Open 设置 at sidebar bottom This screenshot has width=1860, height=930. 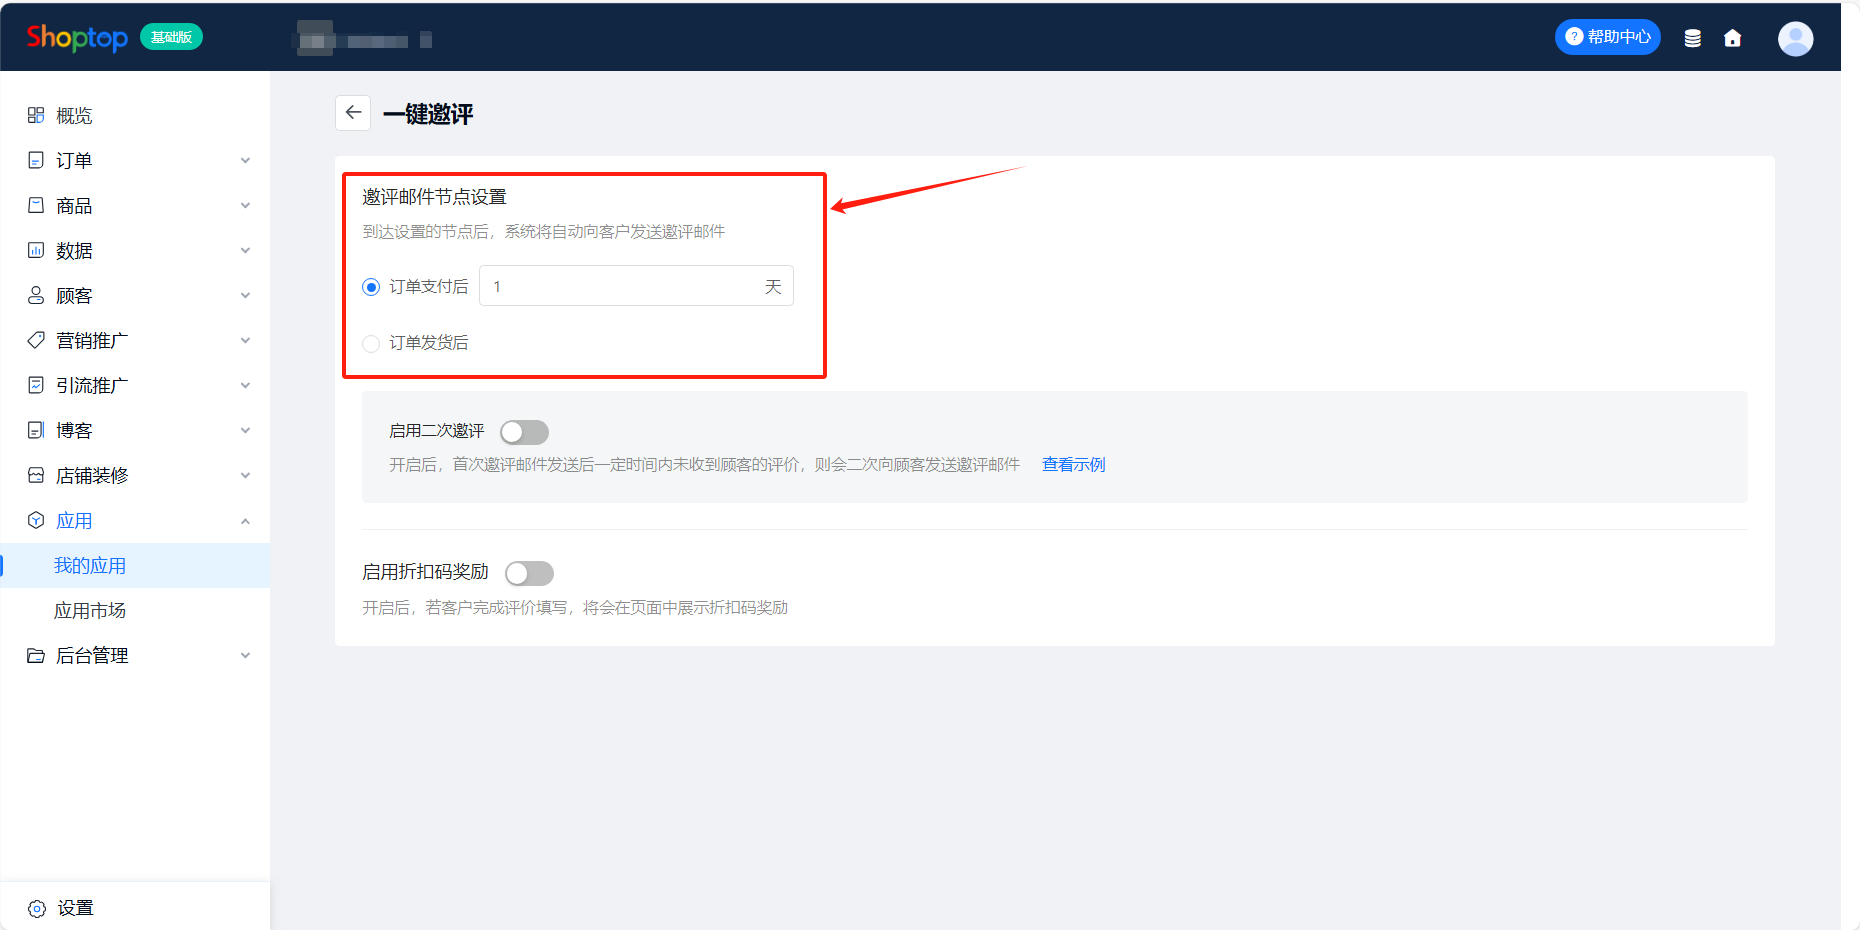coord(135,908)
